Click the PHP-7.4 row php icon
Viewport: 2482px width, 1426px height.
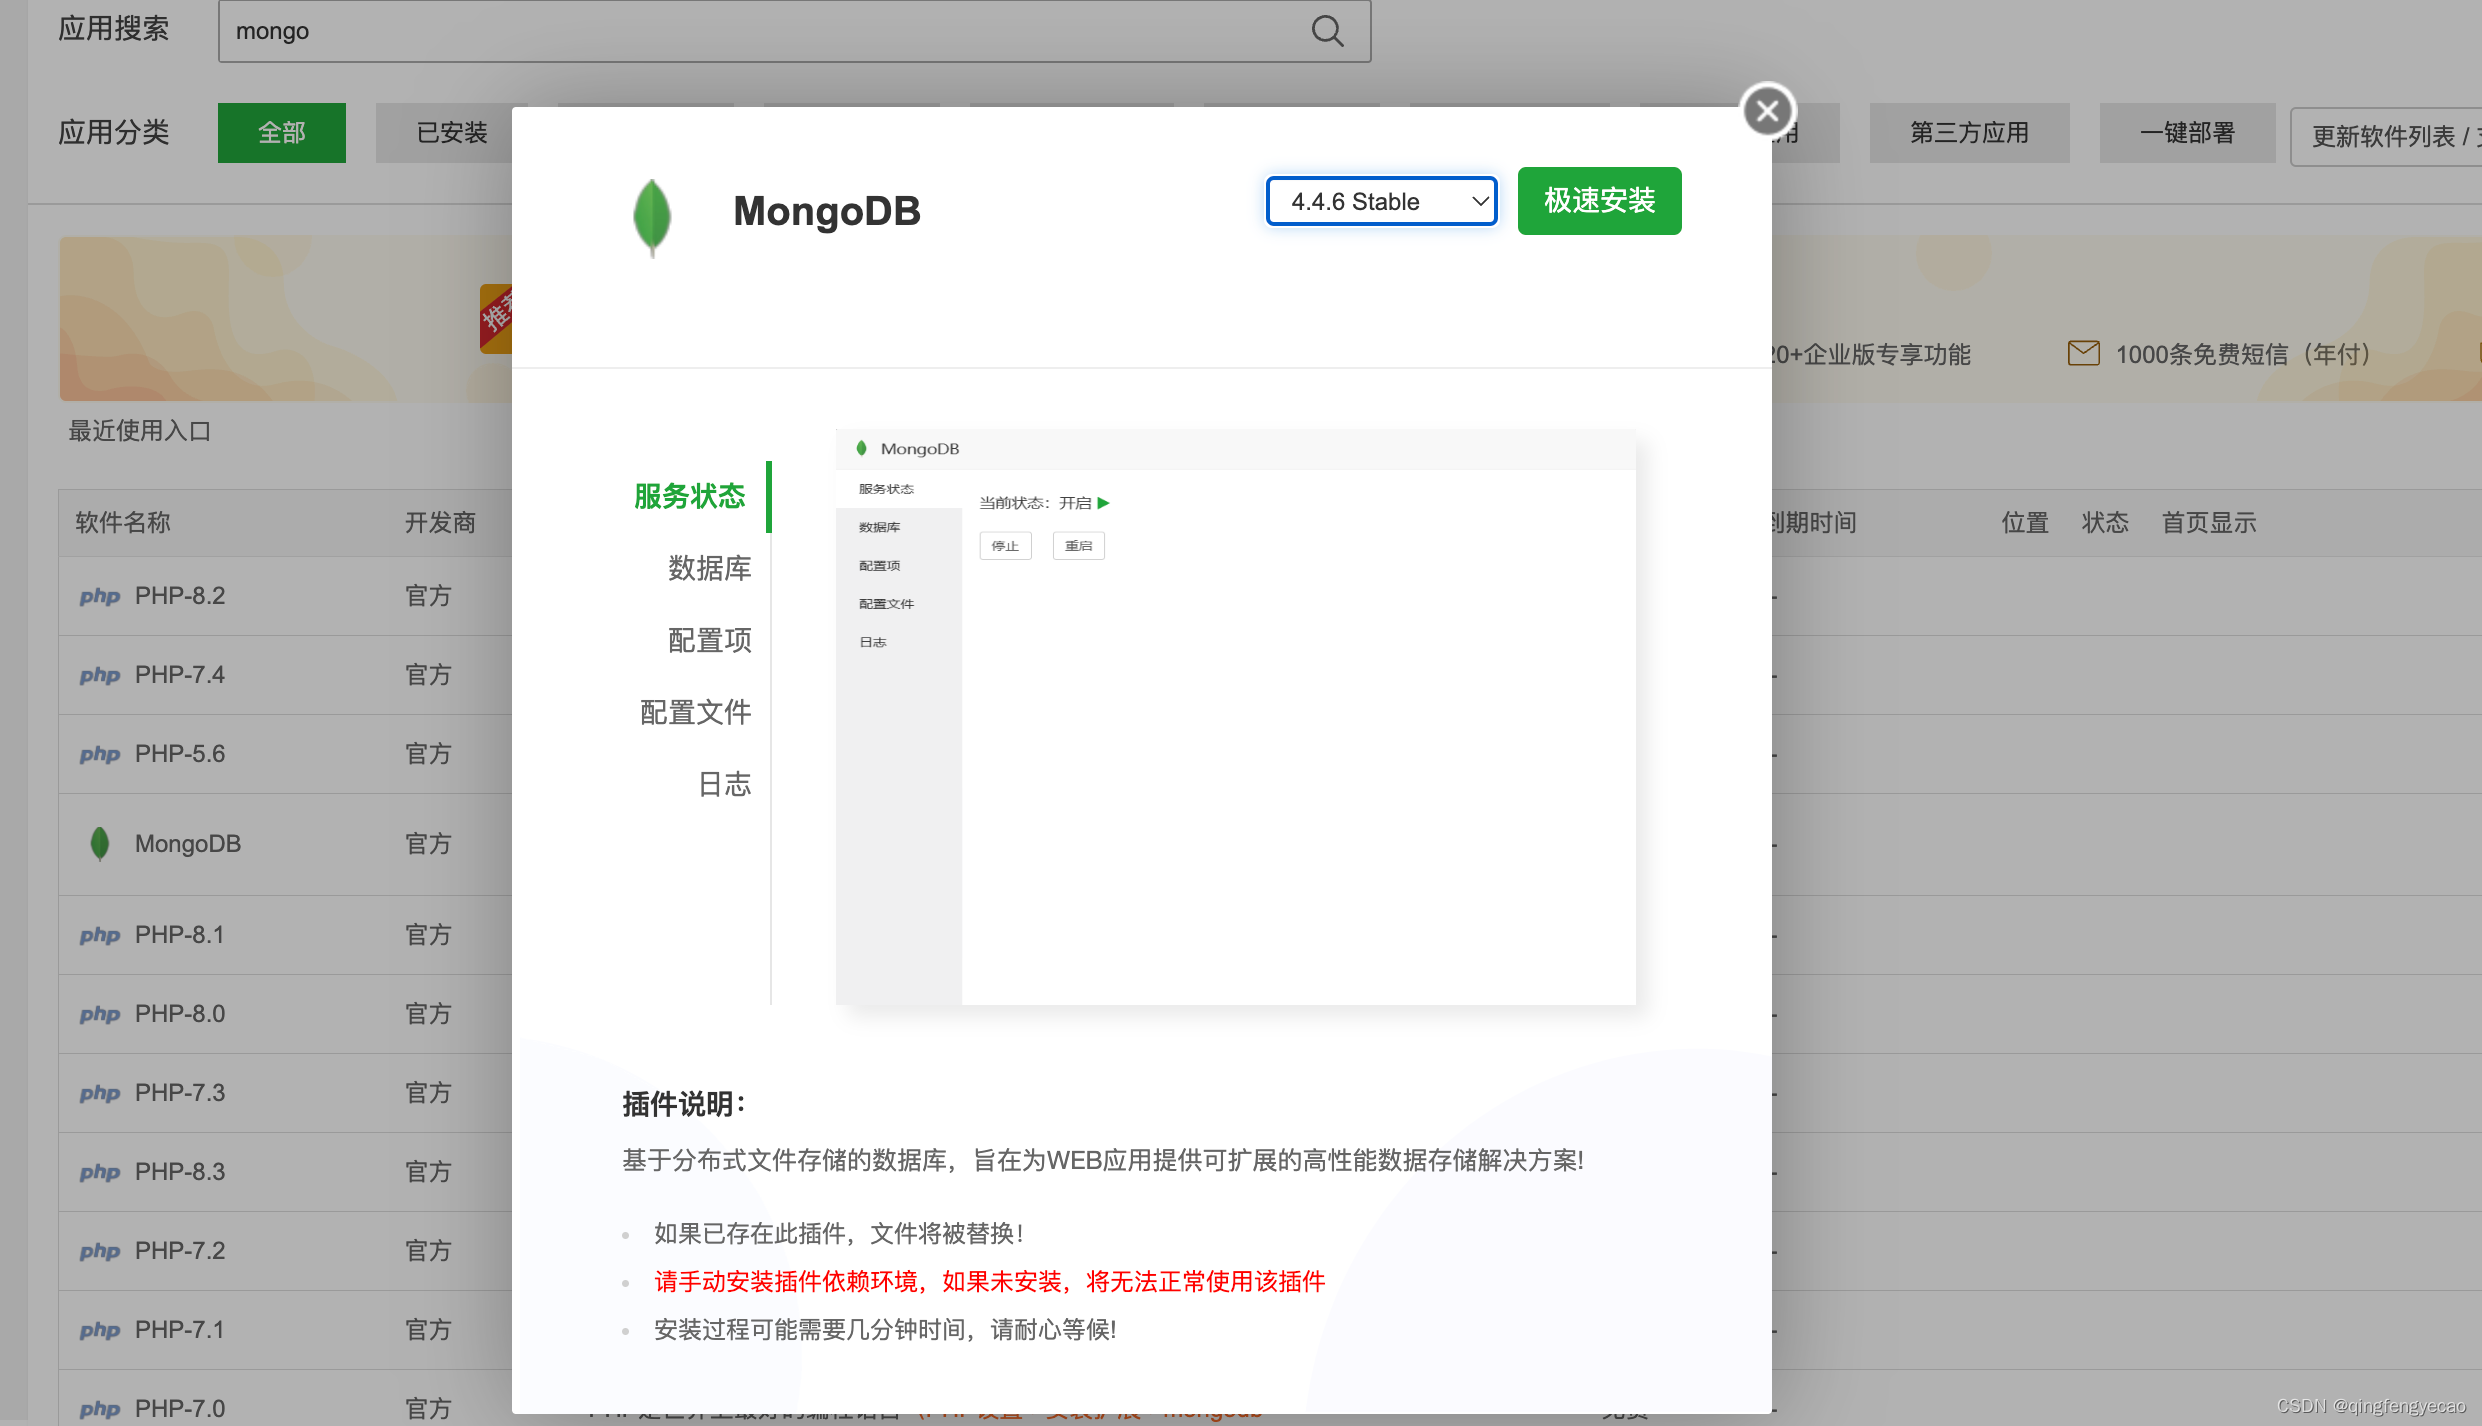tap(100, 676)
